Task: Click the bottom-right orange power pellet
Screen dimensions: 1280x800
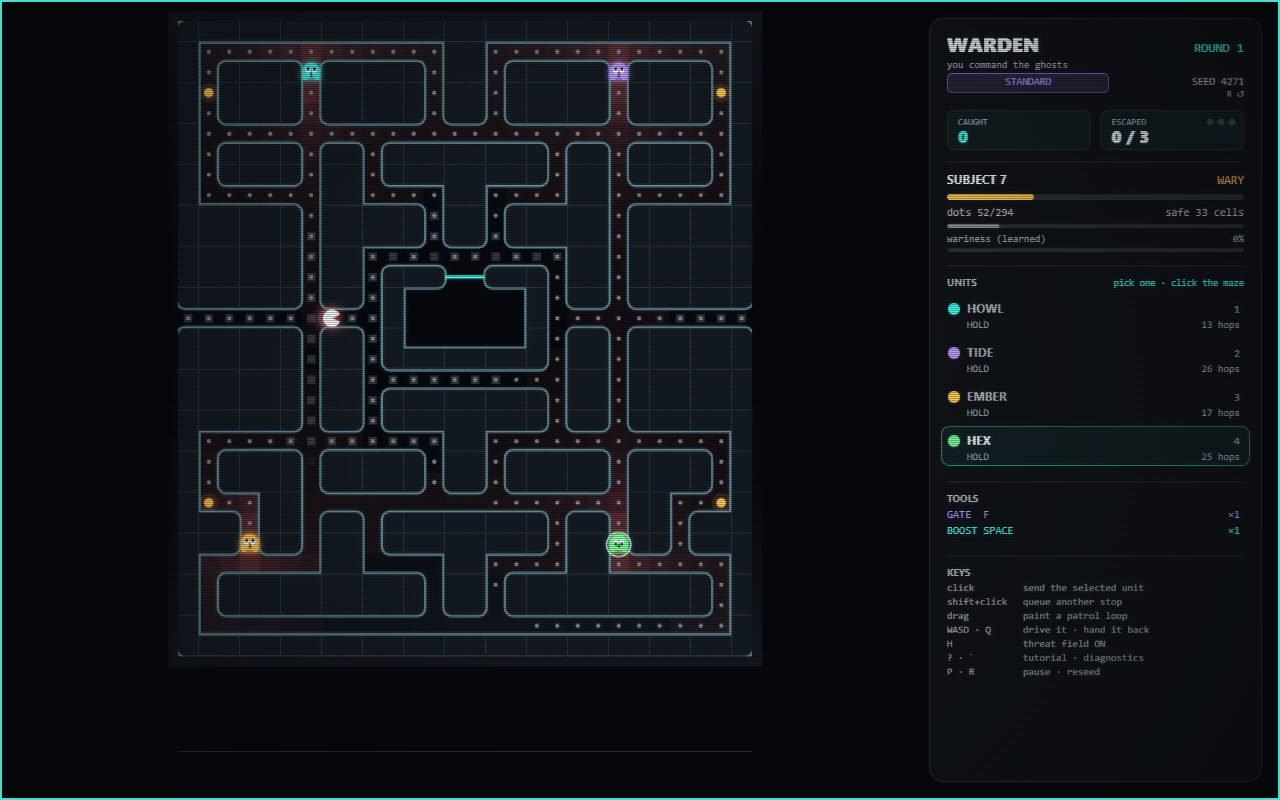Action: [x=721, y=502]
